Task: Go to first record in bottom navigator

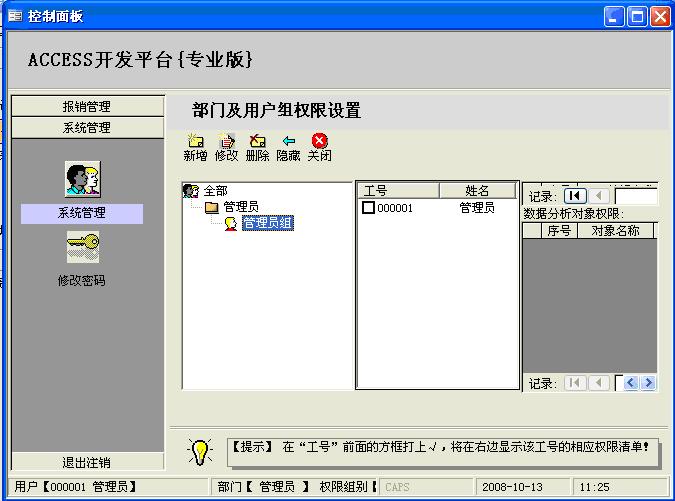Action: pyautogui.click(x=575, y=383)
